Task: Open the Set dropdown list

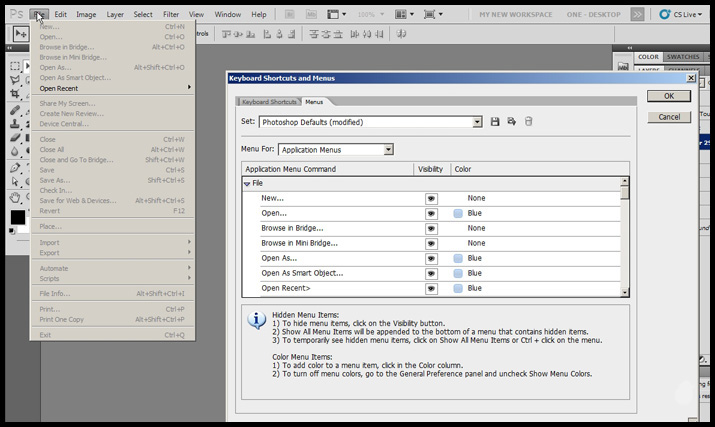Action: pyautogui.click(x=478, y=122)
